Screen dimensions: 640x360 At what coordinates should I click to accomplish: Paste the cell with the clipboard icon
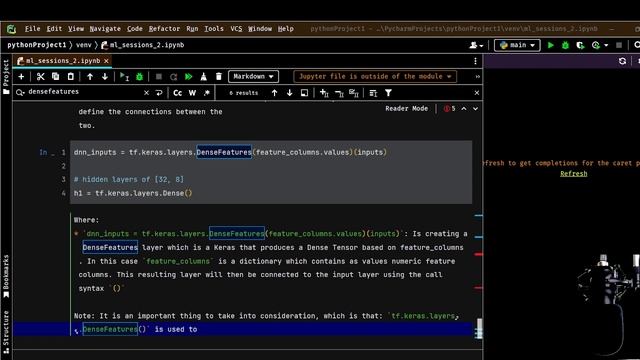(x=71, y=77)
